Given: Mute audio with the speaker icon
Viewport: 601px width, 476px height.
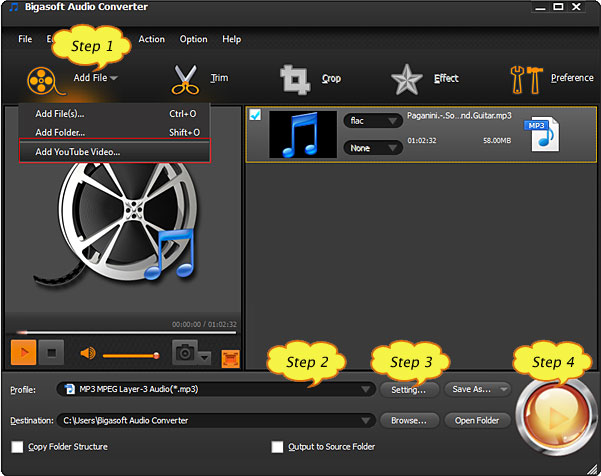Looking at the screenshot, I should 88,353.
